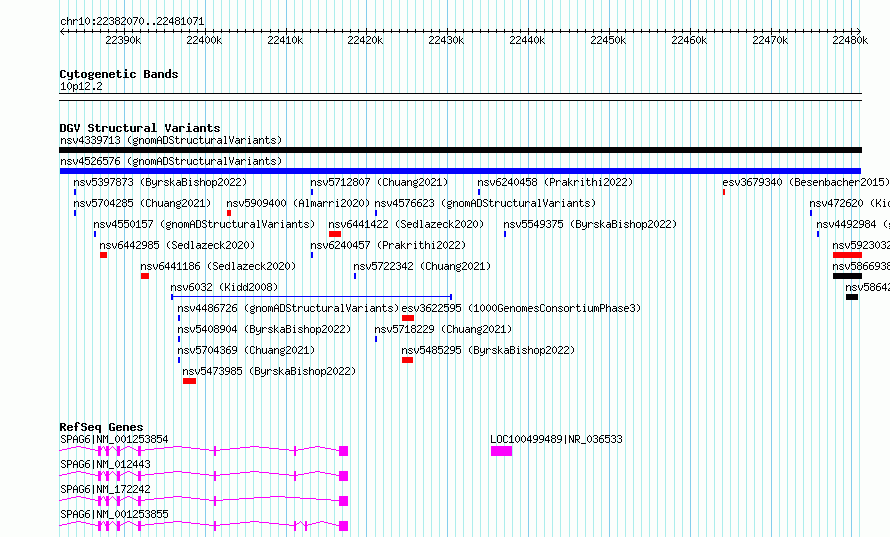Select nsv6442985 (Sedlazeck2020) label
This screenshot has height=537, width=890.
[x=177, y=245]
